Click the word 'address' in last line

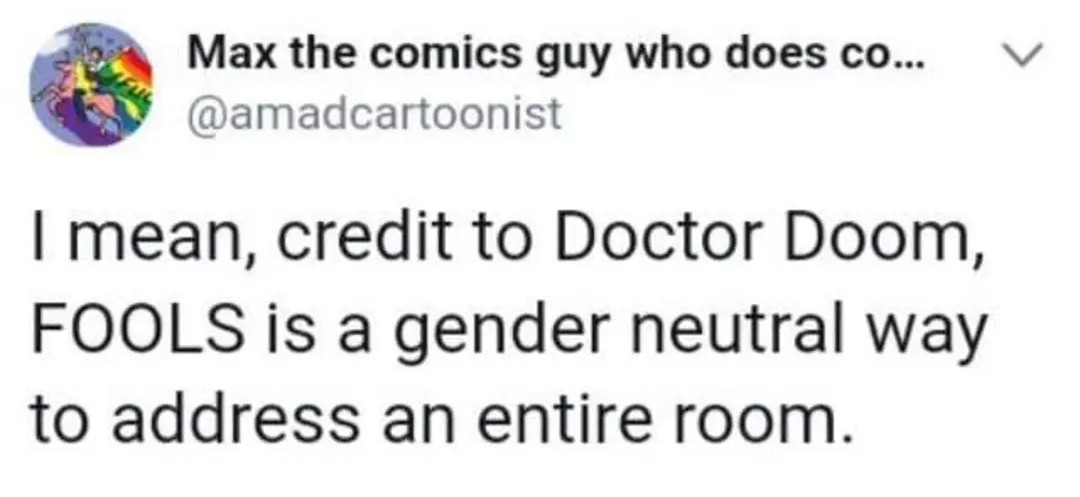[234, 419]
